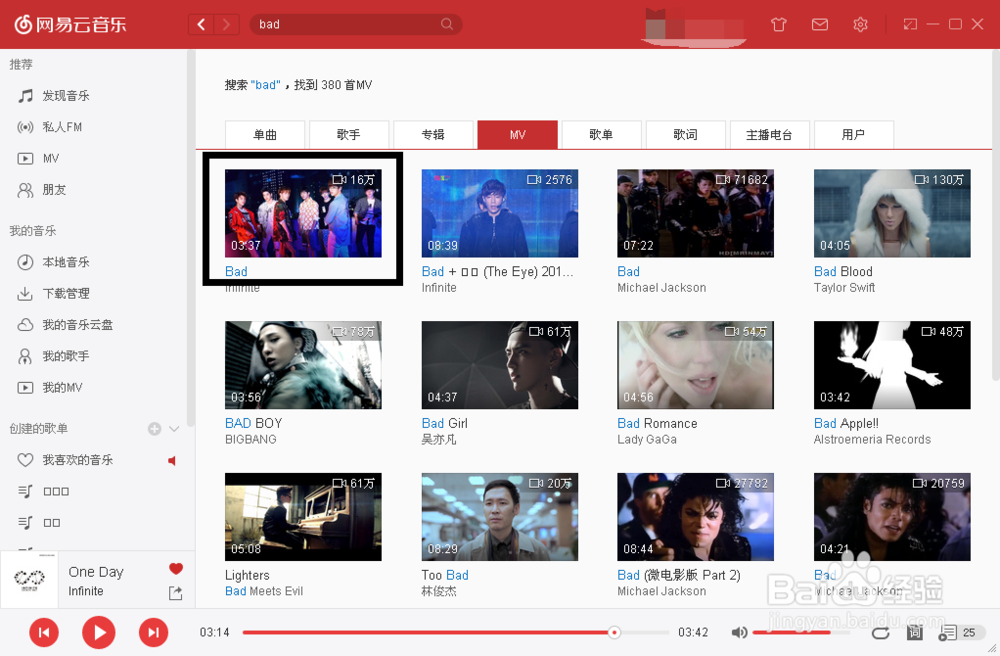The height and width of the screenshot is (656, 1000).
Task: Switch to mini mode icon
Action: (909, 24)
